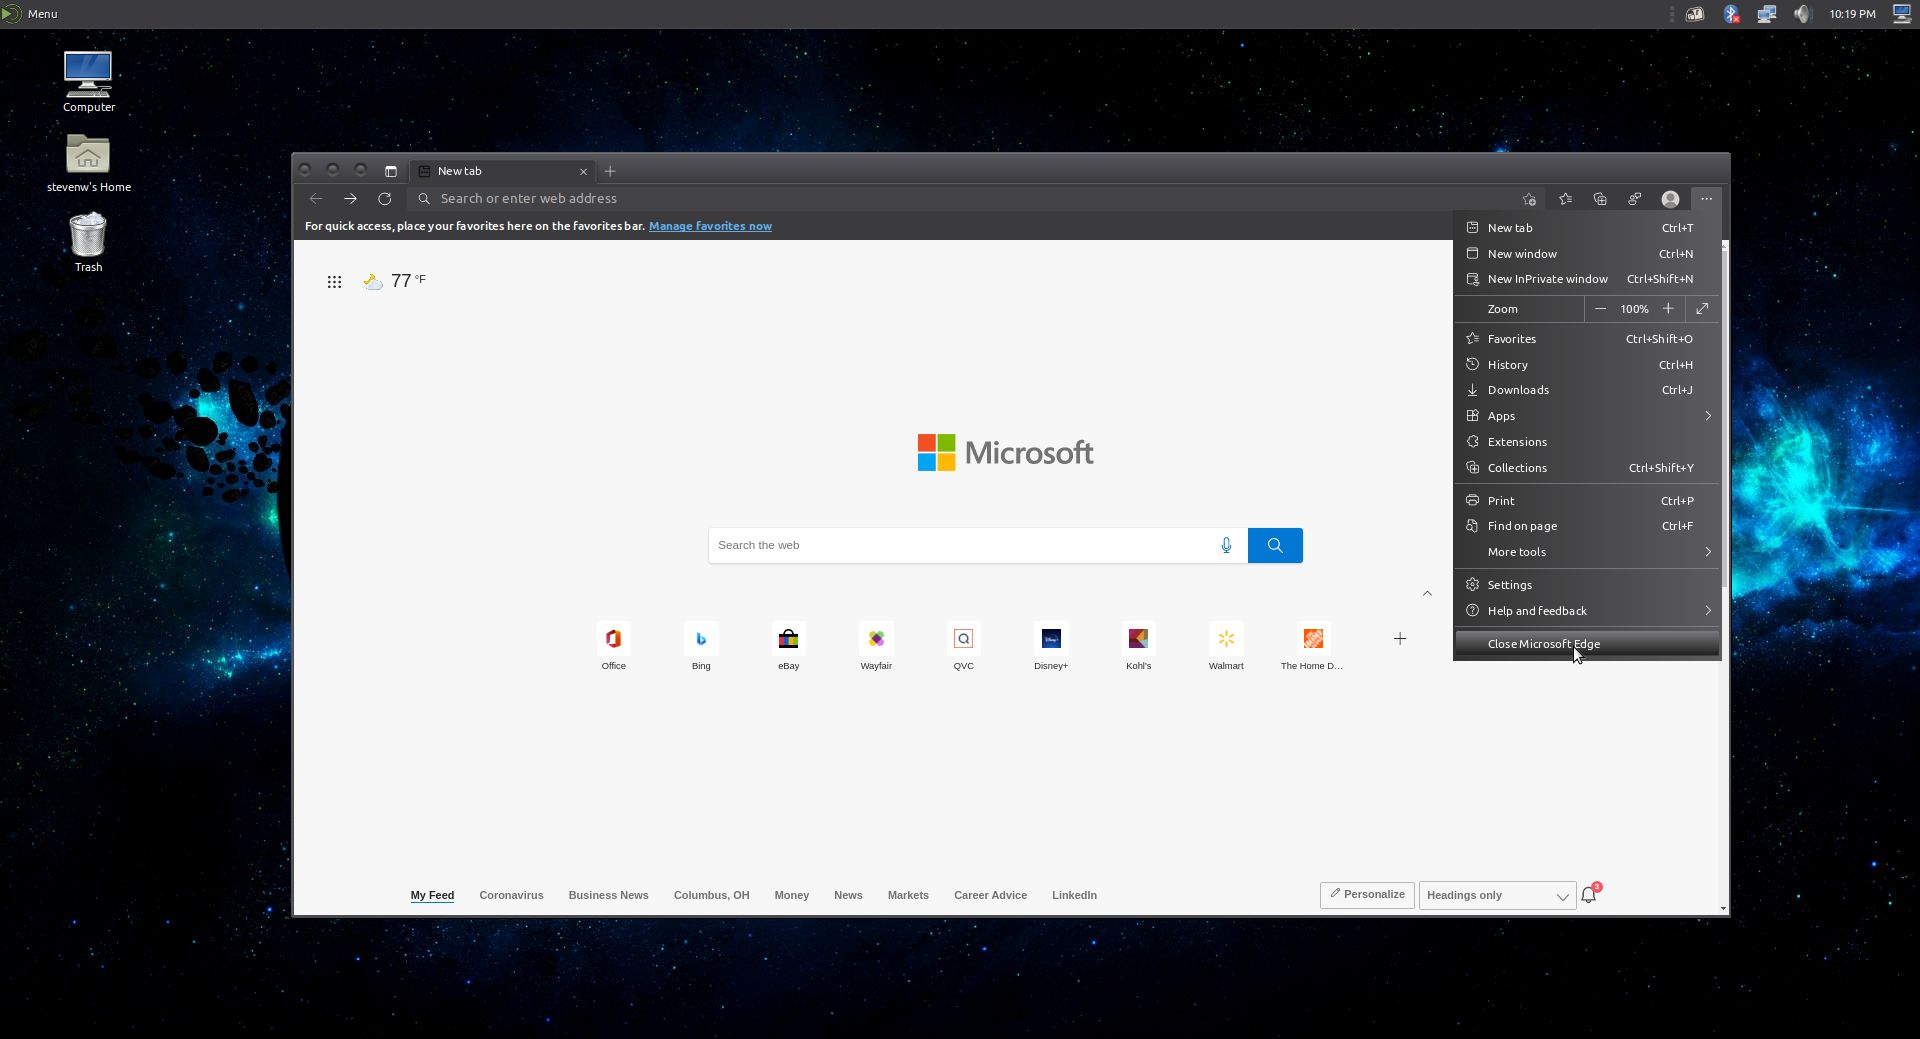Click the browser back arrow
The height and width of the screenshot is (1039, 1920).
pyautogui.click(x=316, y=199)
